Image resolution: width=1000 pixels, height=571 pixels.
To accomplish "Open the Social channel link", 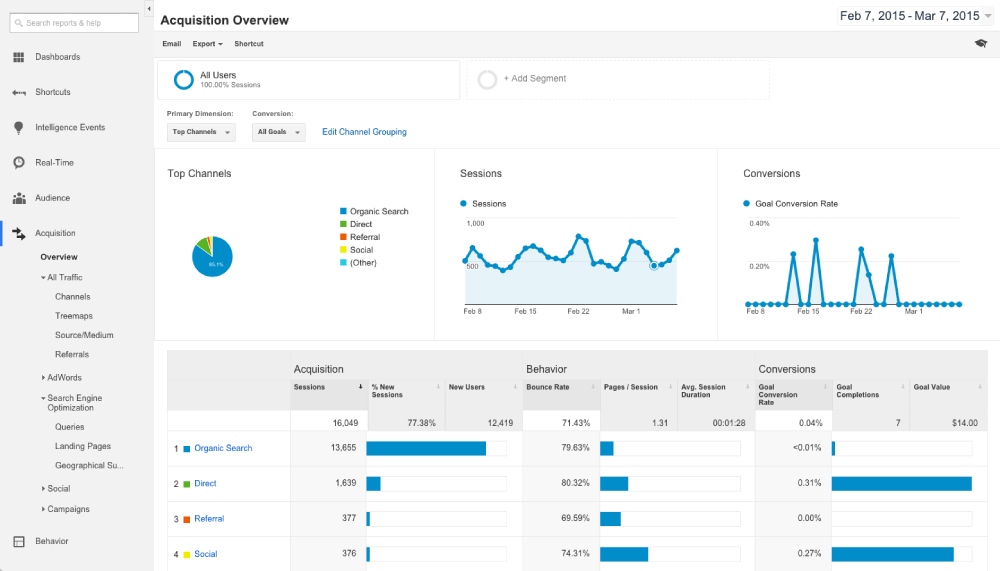I will (x=205, y=554).
